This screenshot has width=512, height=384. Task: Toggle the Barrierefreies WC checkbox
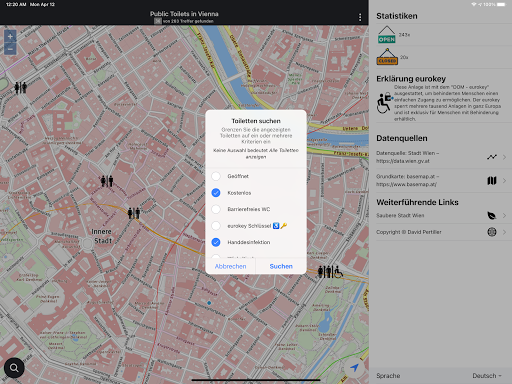coord(216,209)
